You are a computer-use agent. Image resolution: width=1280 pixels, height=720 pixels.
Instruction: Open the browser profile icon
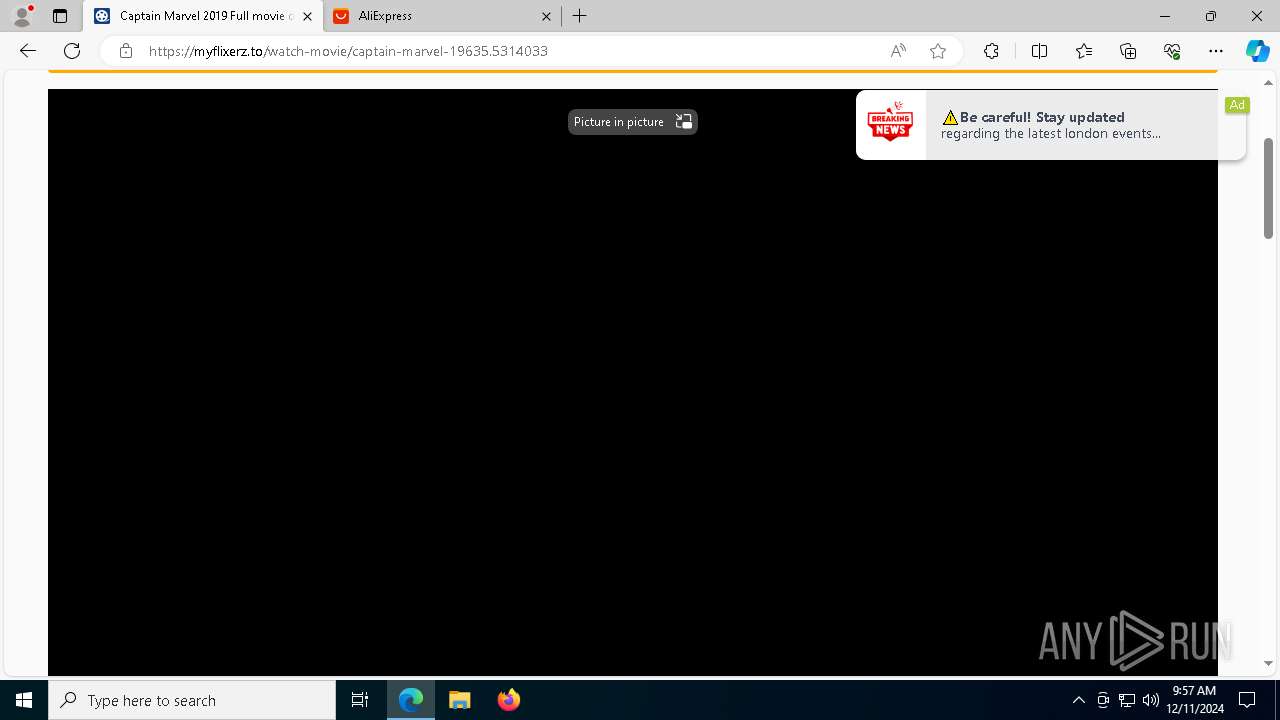coord(22,16)
